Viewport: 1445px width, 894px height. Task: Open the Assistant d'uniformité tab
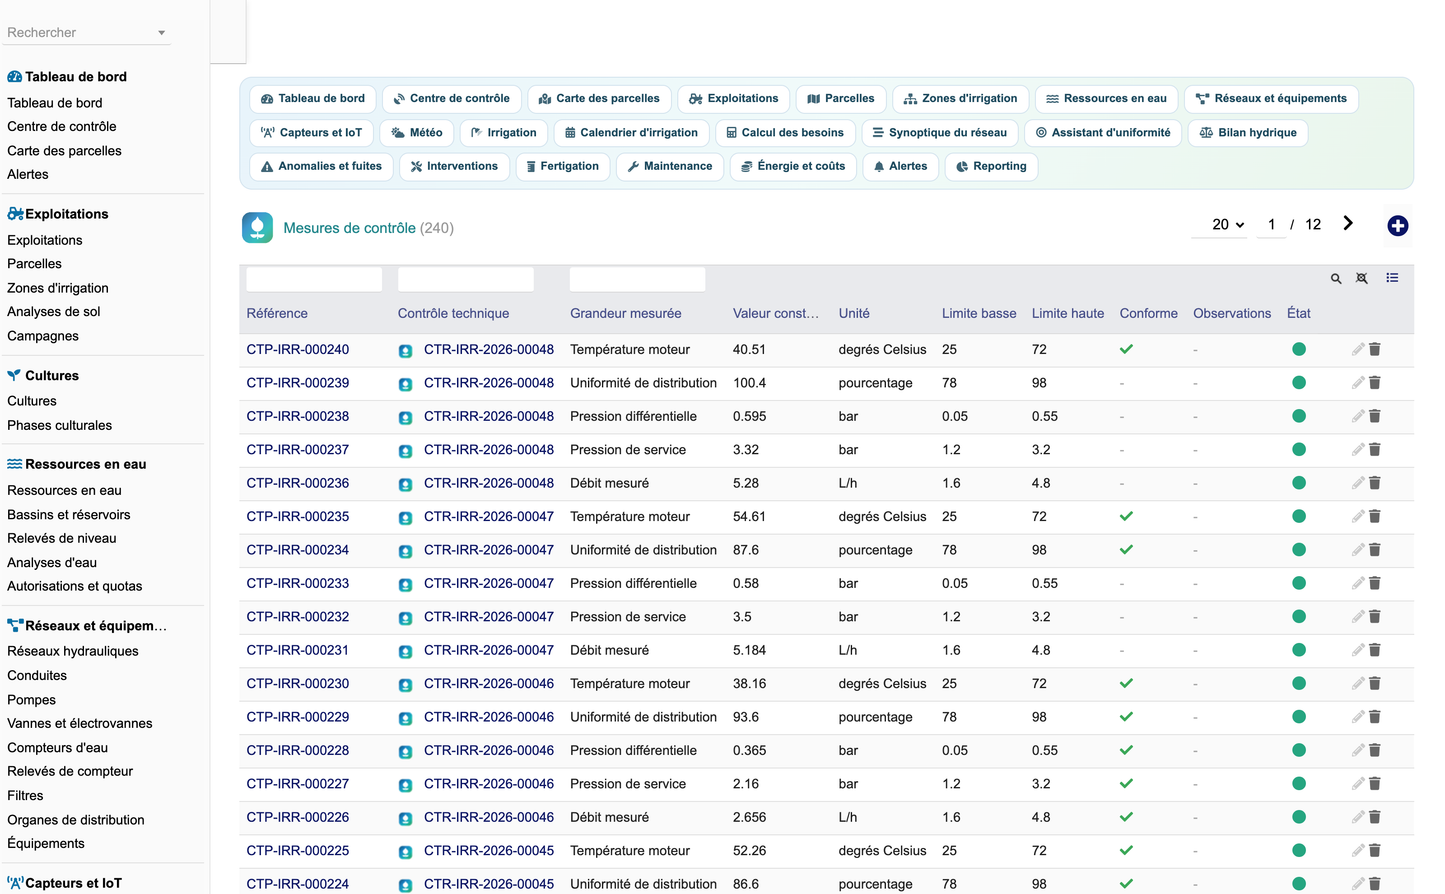tap(1104, 133)
